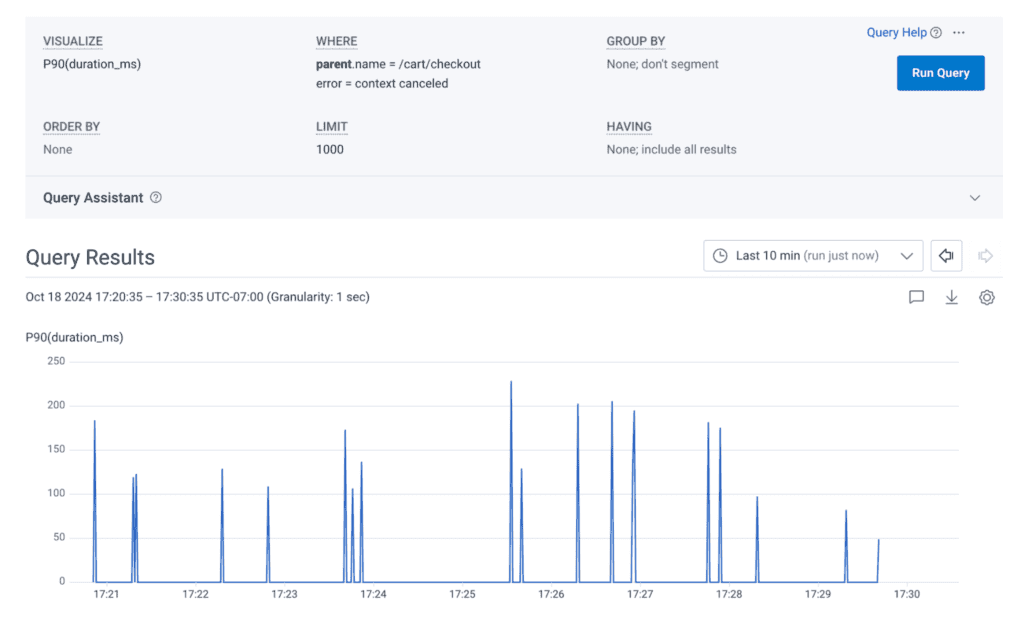This screenshot has height=634, width=1024.
Task: Click the Query Assistant help icon
Action: [156, 198]
